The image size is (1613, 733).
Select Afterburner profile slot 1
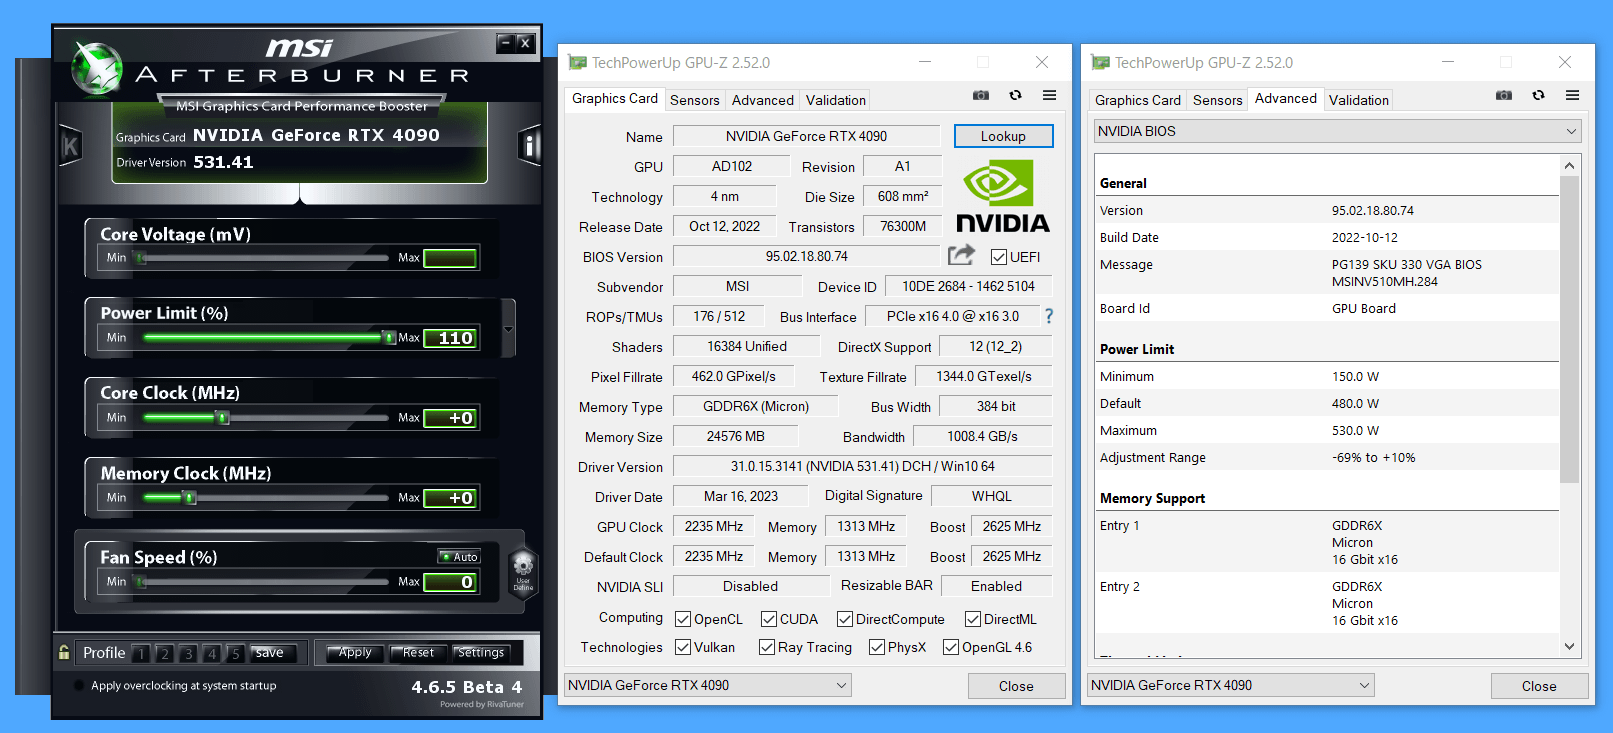click(141, 654)
